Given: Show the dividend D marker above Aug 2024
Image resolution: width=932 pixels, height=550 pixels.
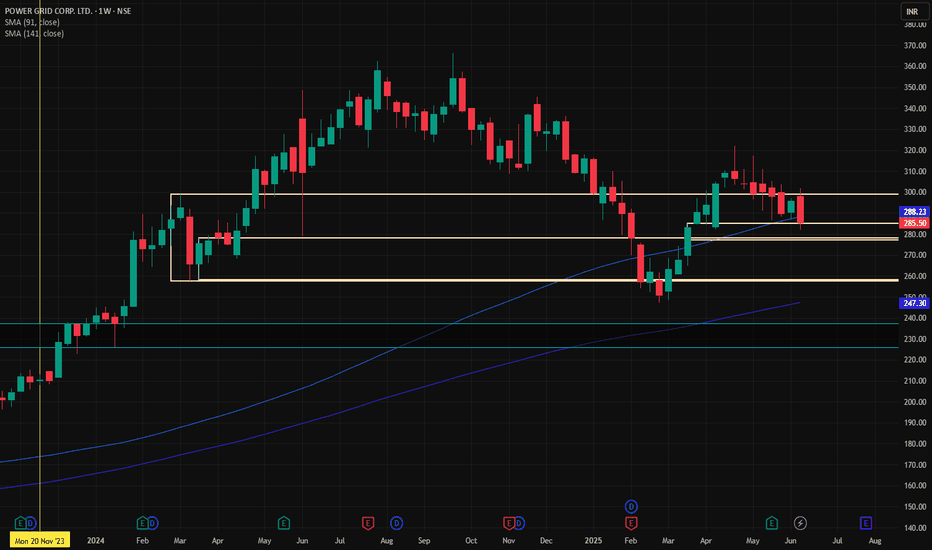Looking at the screenshot, I should 396,523.
